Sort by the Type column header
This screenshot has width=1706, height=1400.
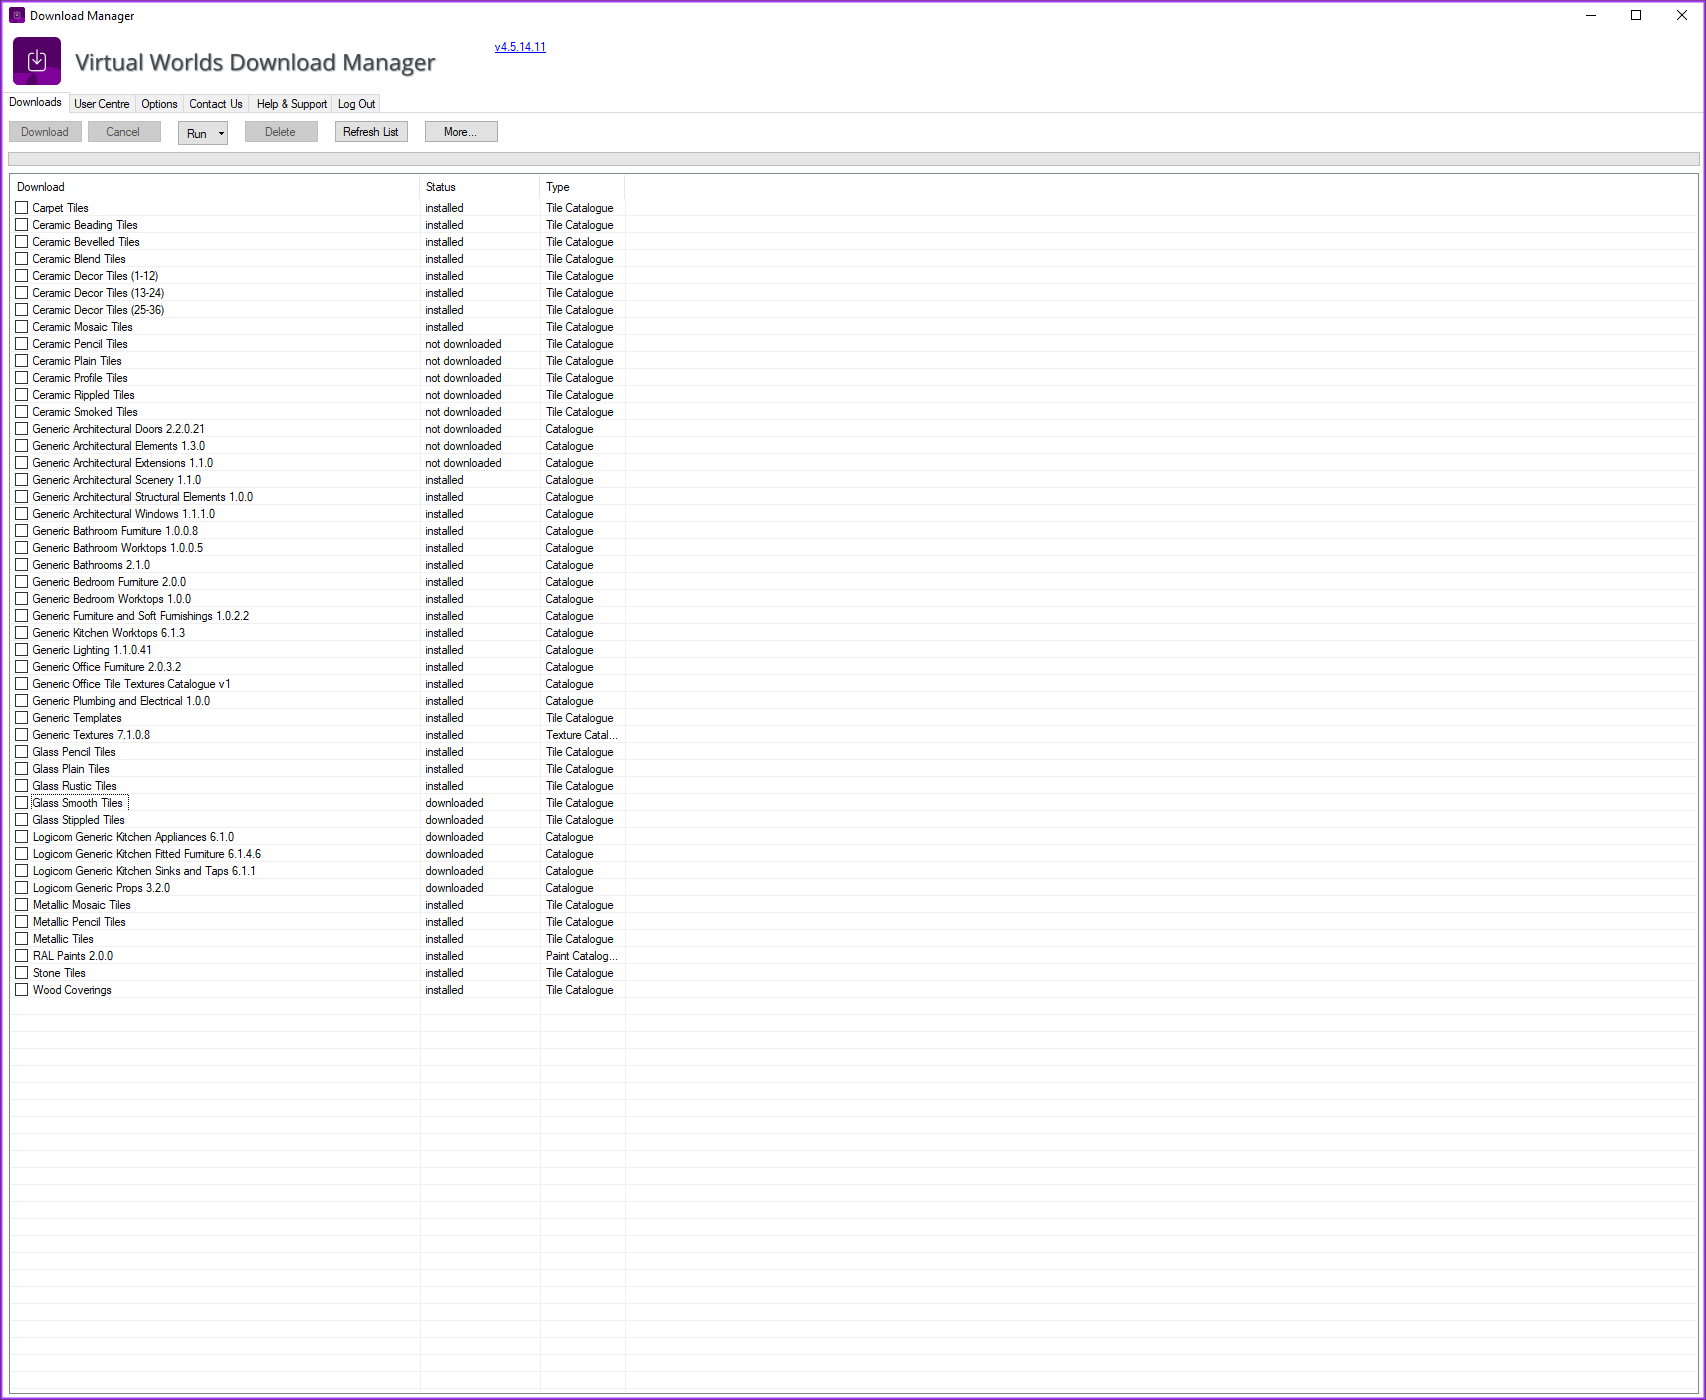coord(582,187)
